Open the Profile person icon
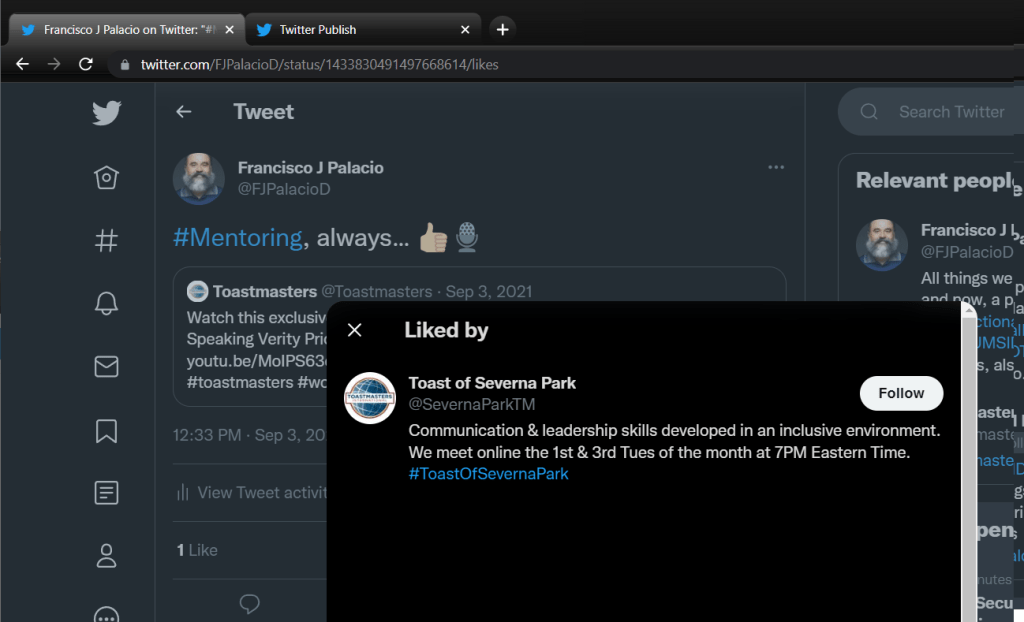Image resolution: width=1024 pixels, height=622 pixels. (x=106, y=555)
